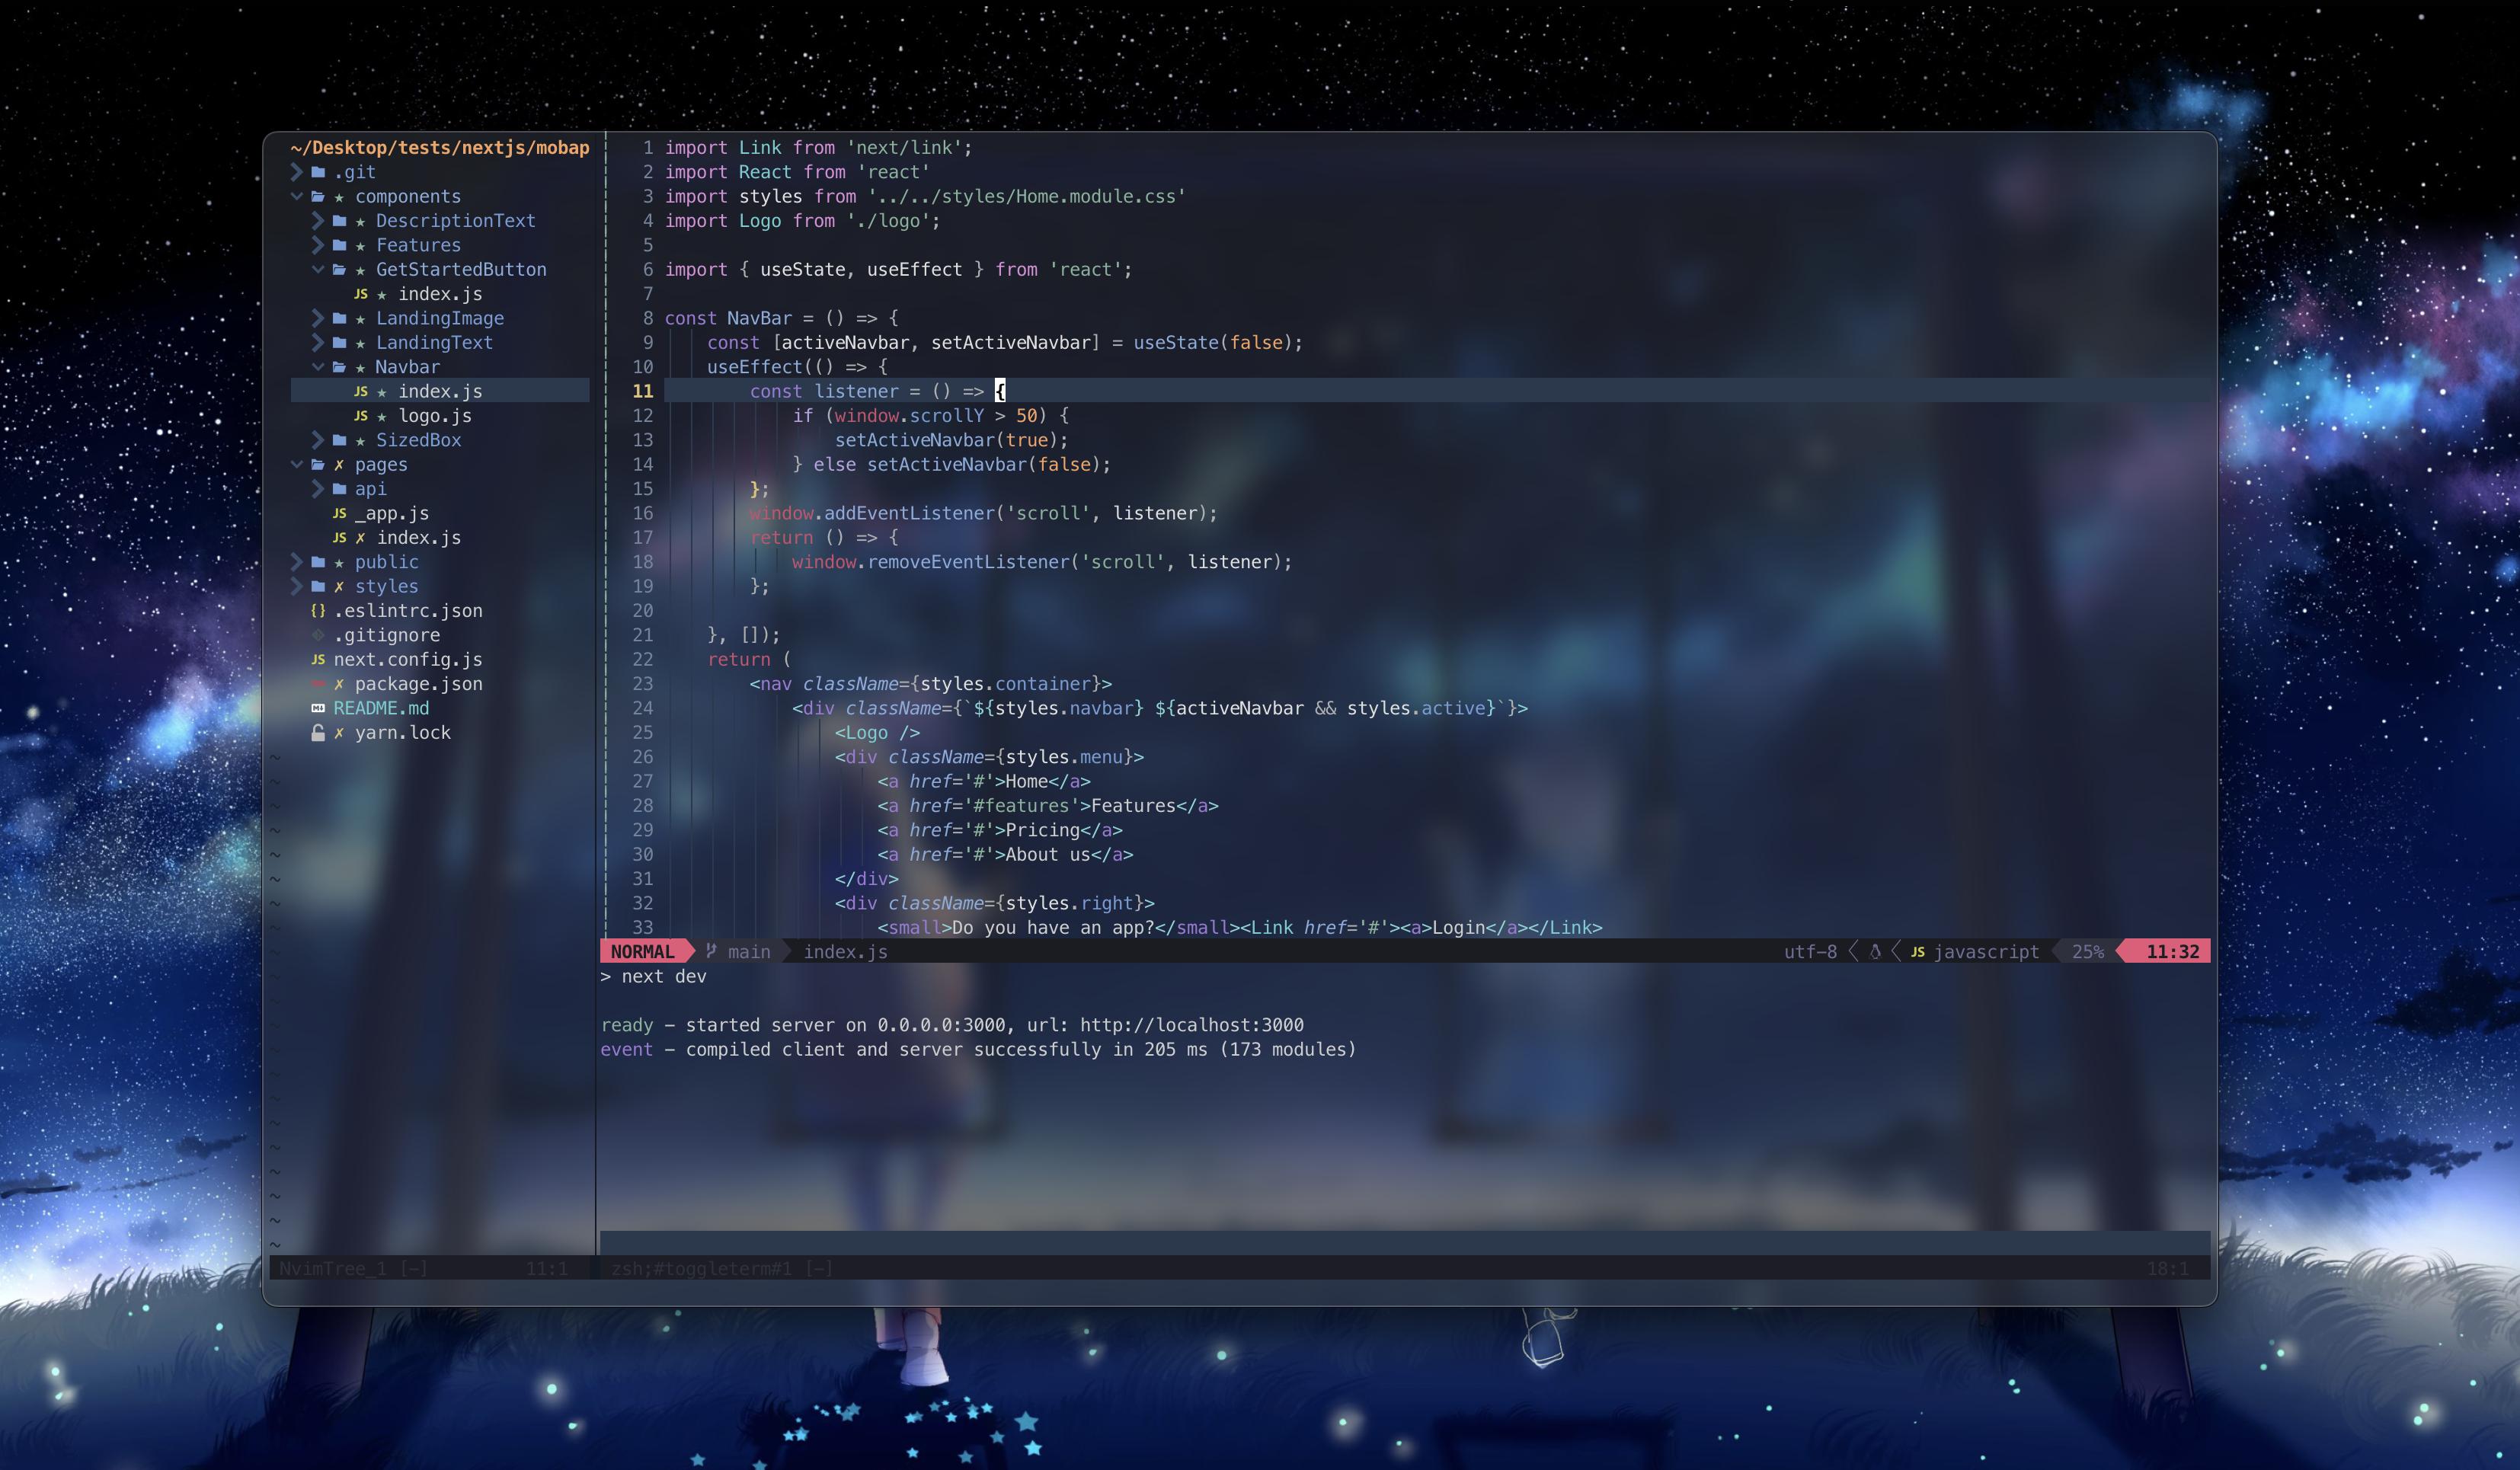Expand the public folder chevron
Image resolution: width=2520 pixels, height=1470 pixels.
click(296, 562)
